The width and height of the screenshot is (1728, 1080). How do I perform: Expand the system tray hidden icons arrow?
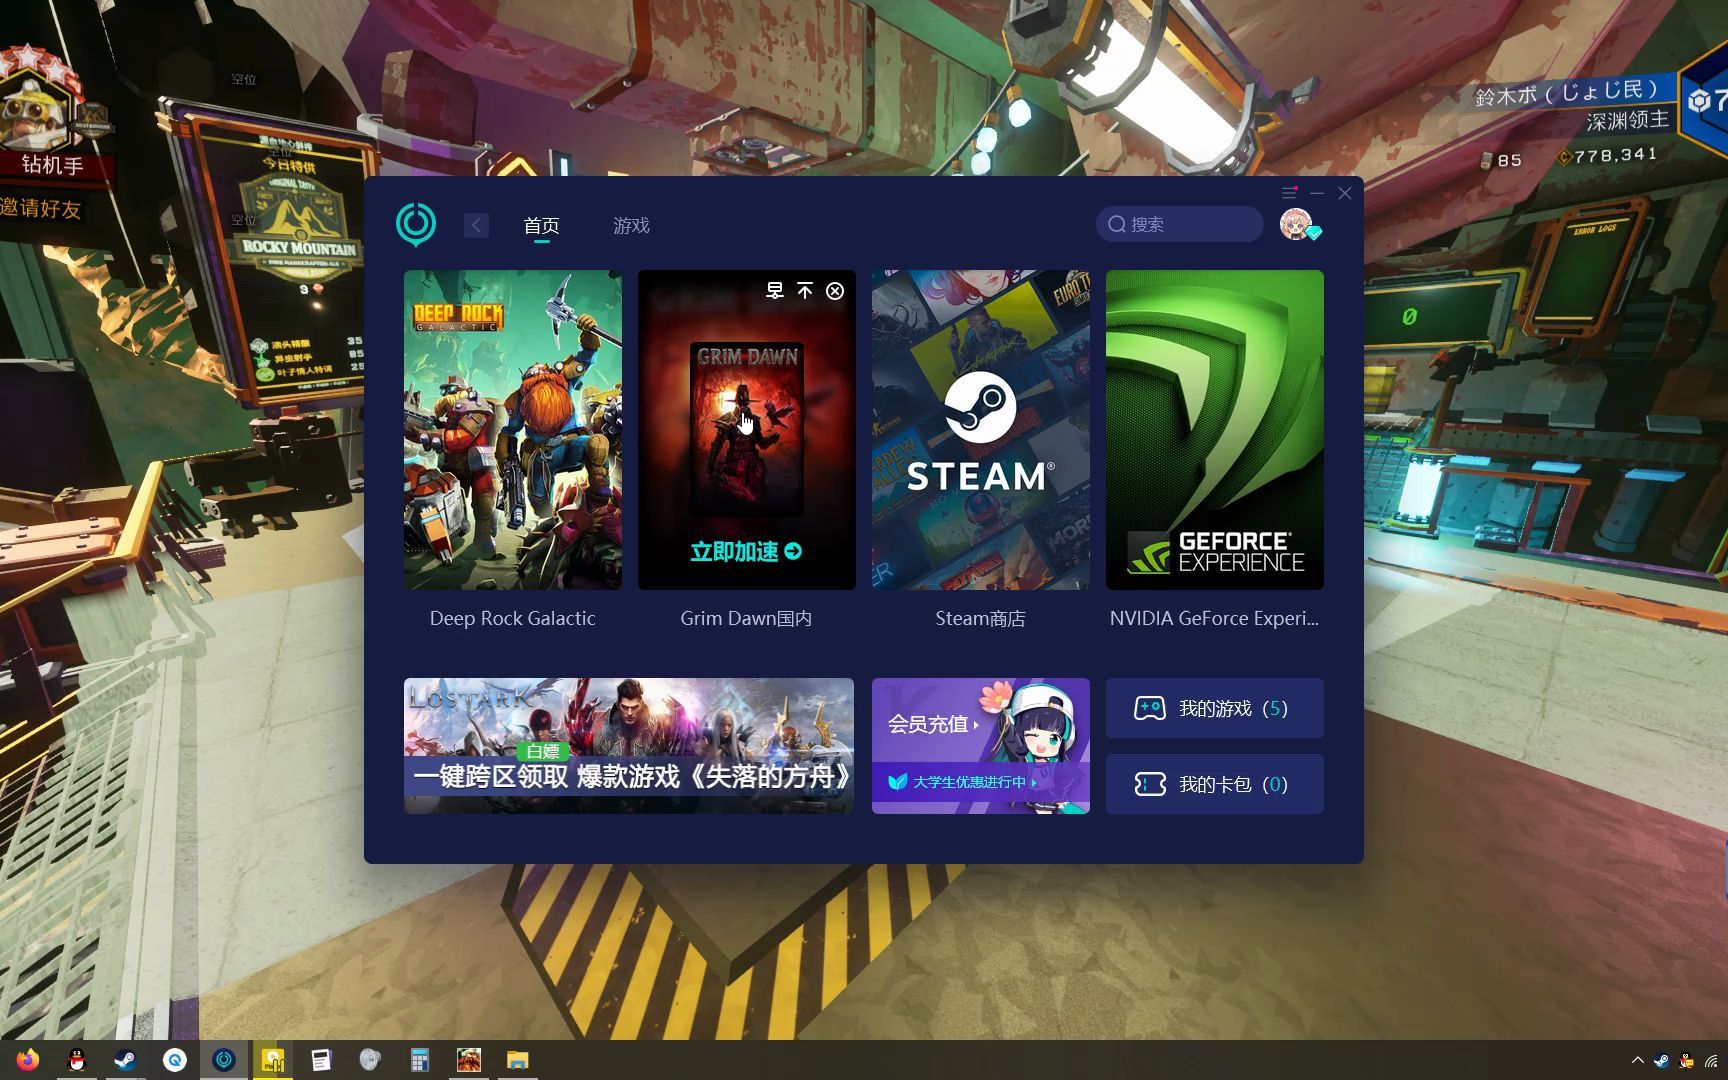(1637, 1060)
